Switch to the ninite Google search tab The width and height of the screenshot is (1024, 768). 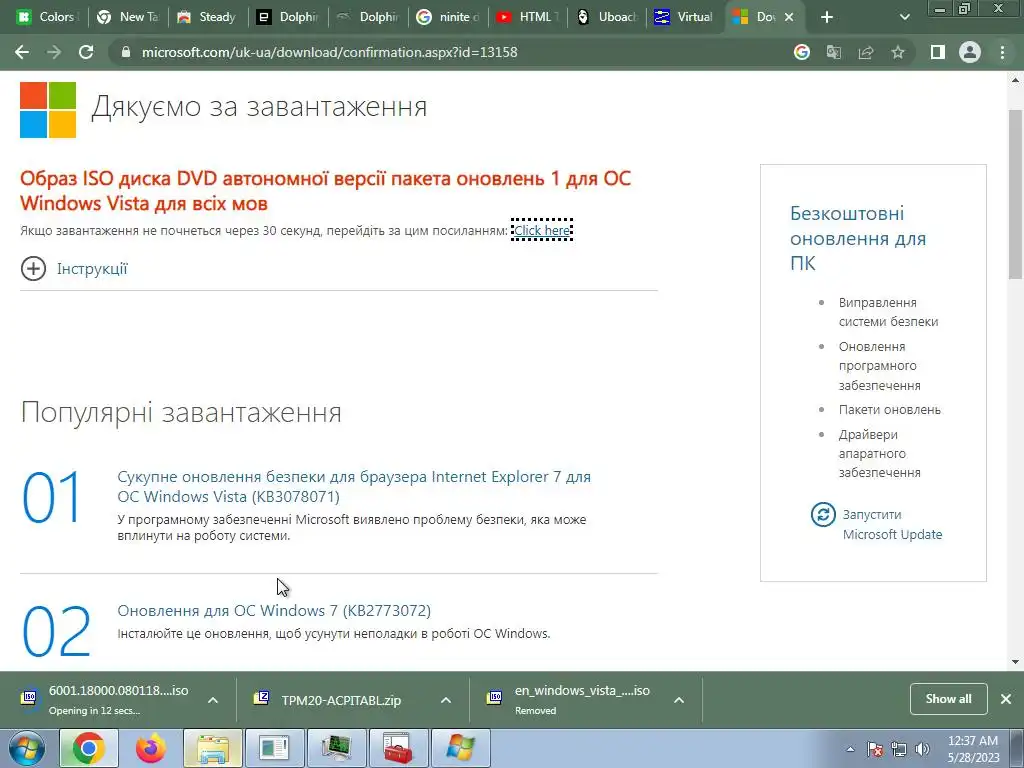coord(448,17)
